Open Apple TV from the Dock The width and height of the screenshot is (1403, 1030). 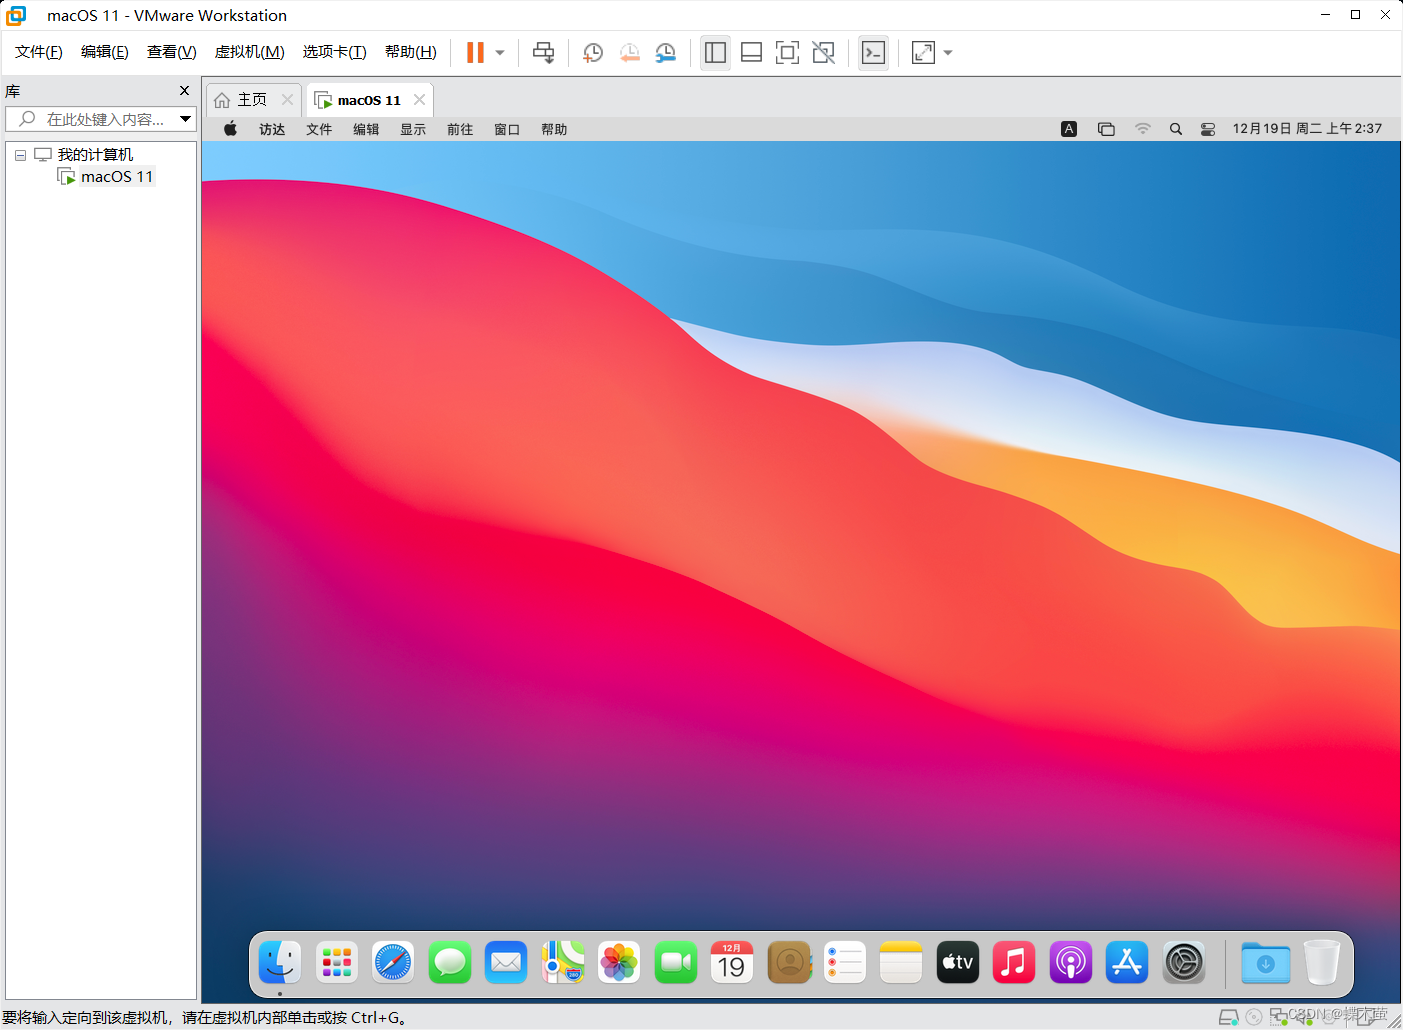(x=958, y=963)
